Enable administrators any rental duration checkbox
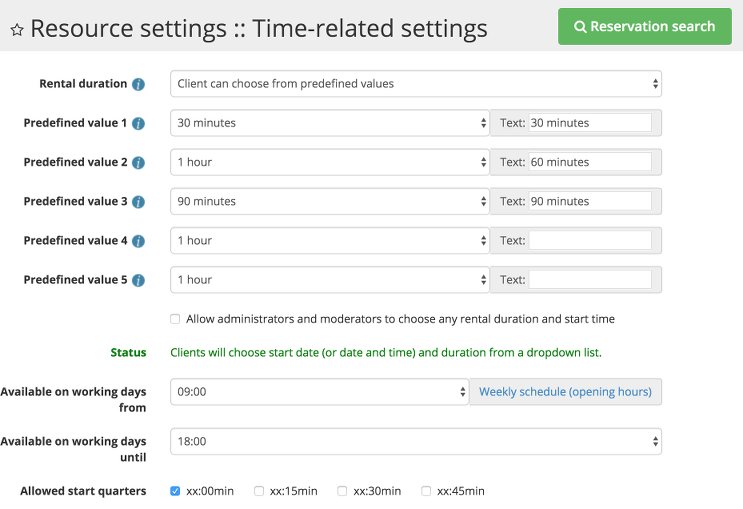 pos(175,319)
